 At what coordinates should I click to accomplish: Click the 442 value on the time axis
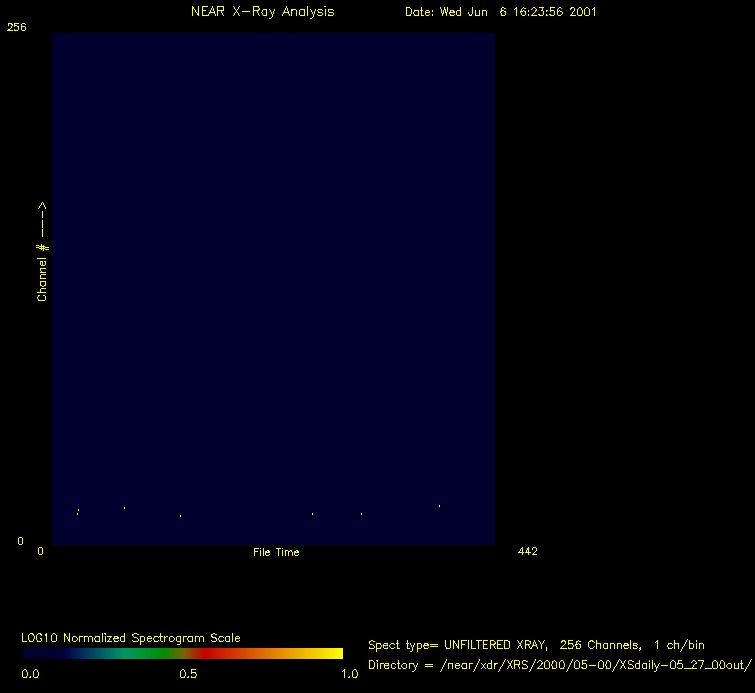tap(528, 551)
